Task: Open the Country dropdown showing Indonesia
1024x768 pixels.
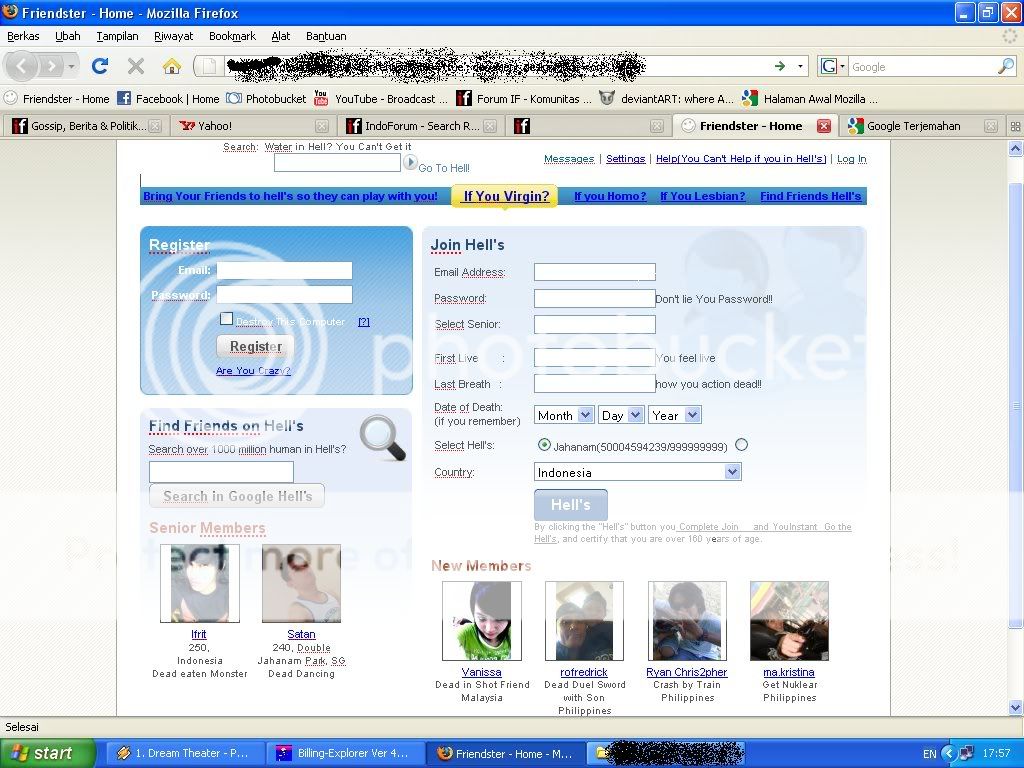Action: (x=637, y=472)
